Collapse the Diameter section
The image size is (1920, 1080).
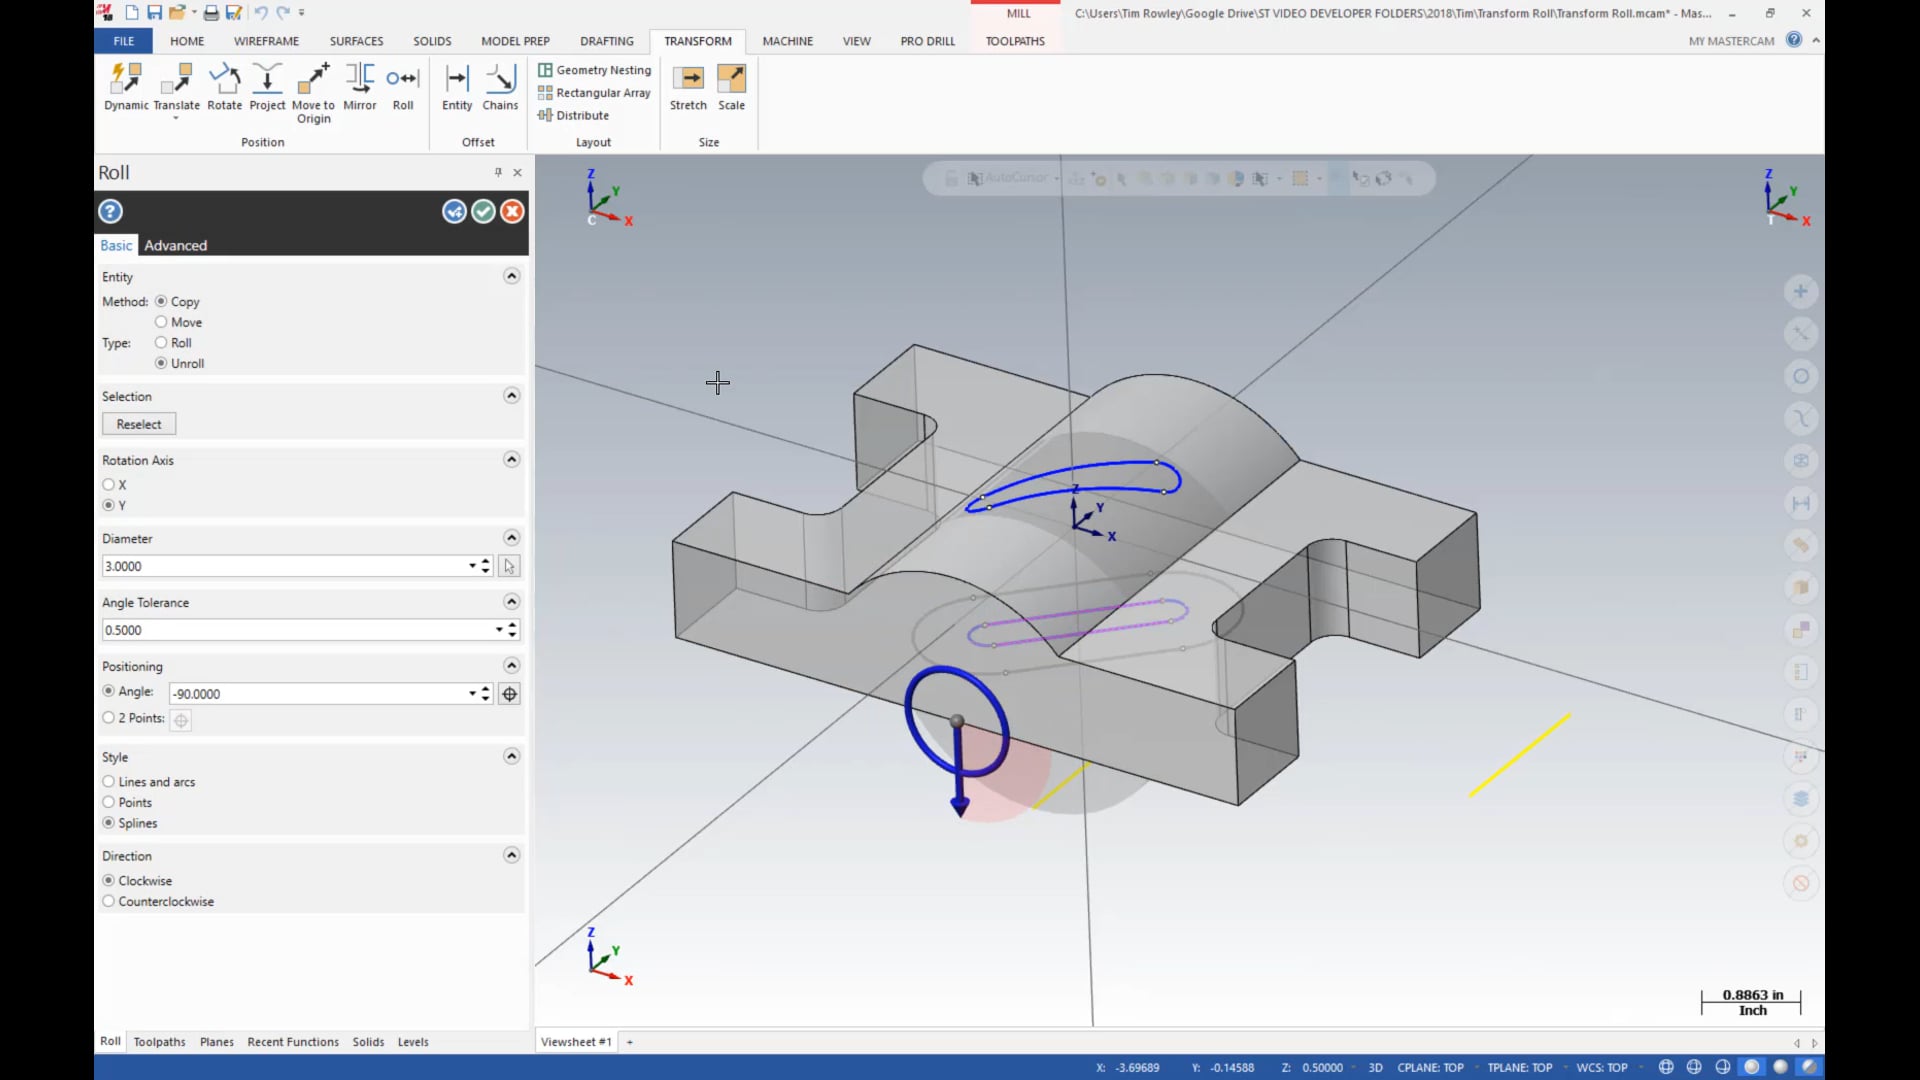click(511, 538)
